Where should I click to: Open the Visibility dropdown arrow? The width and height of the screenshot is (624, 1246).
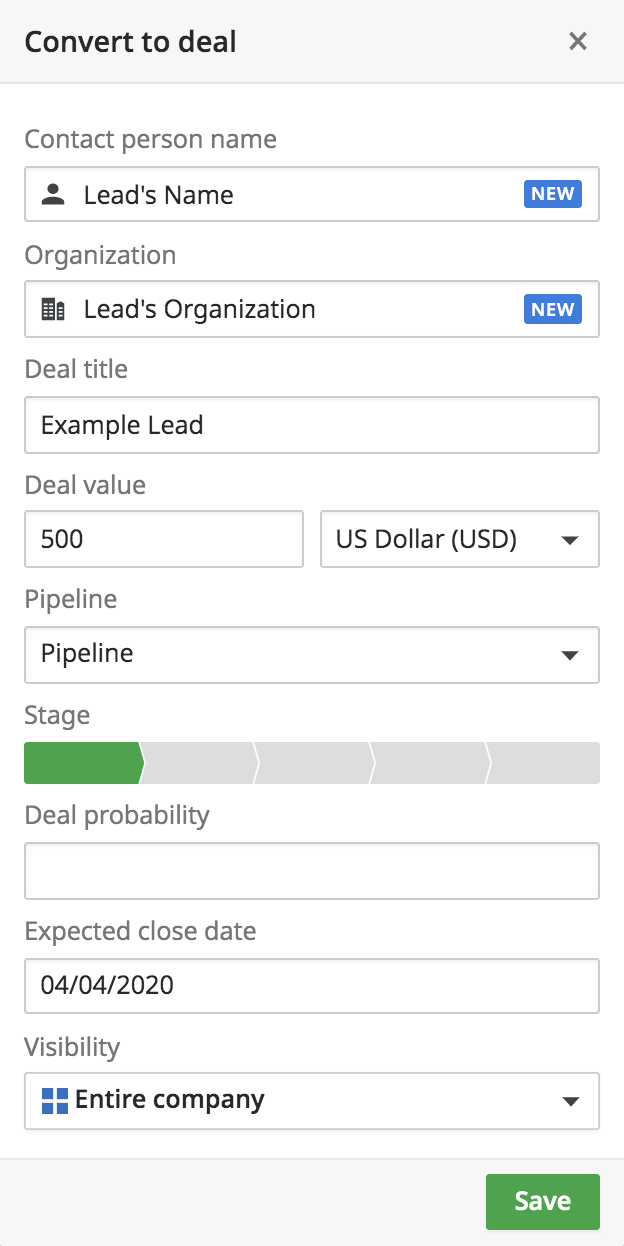[x=570, y=1101]
